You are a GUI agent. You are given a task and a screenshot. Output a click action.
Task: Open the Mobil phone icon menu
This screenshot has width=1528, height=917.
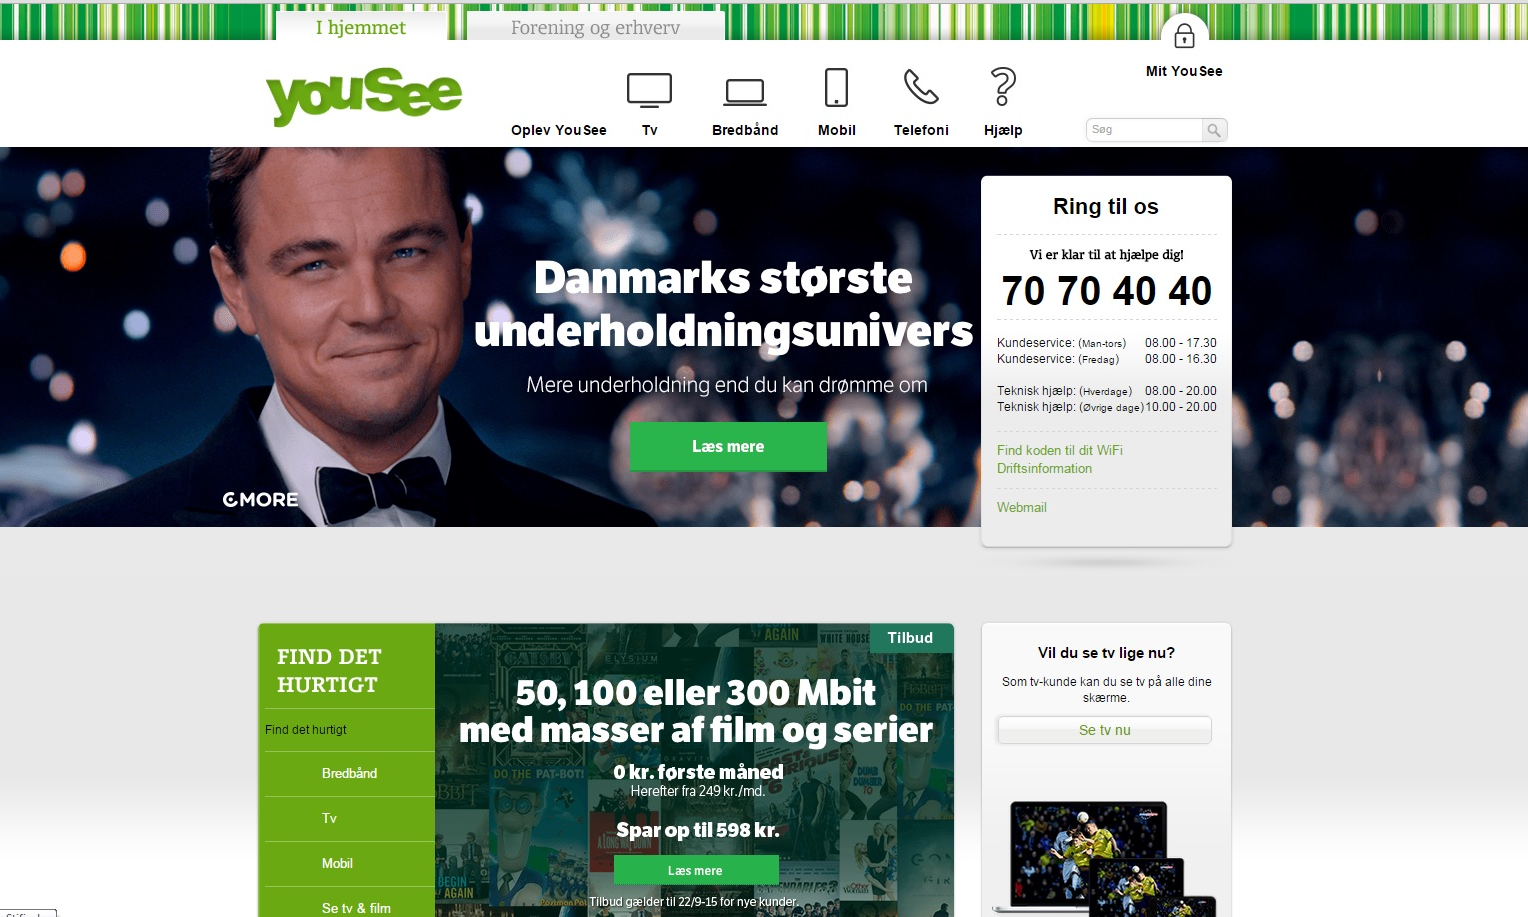pyautogui.click(x=836, y=88)
